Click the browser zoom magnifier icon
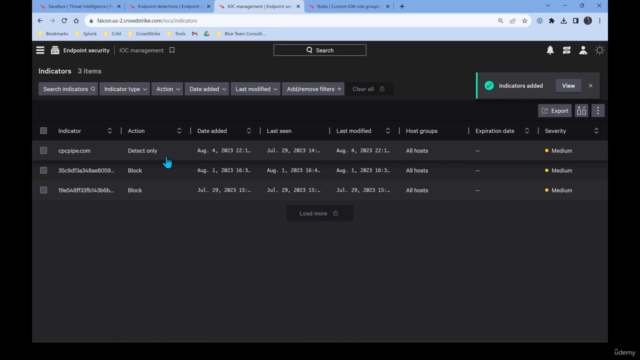The height and width of the screenshot is (360, 640). 500,21
